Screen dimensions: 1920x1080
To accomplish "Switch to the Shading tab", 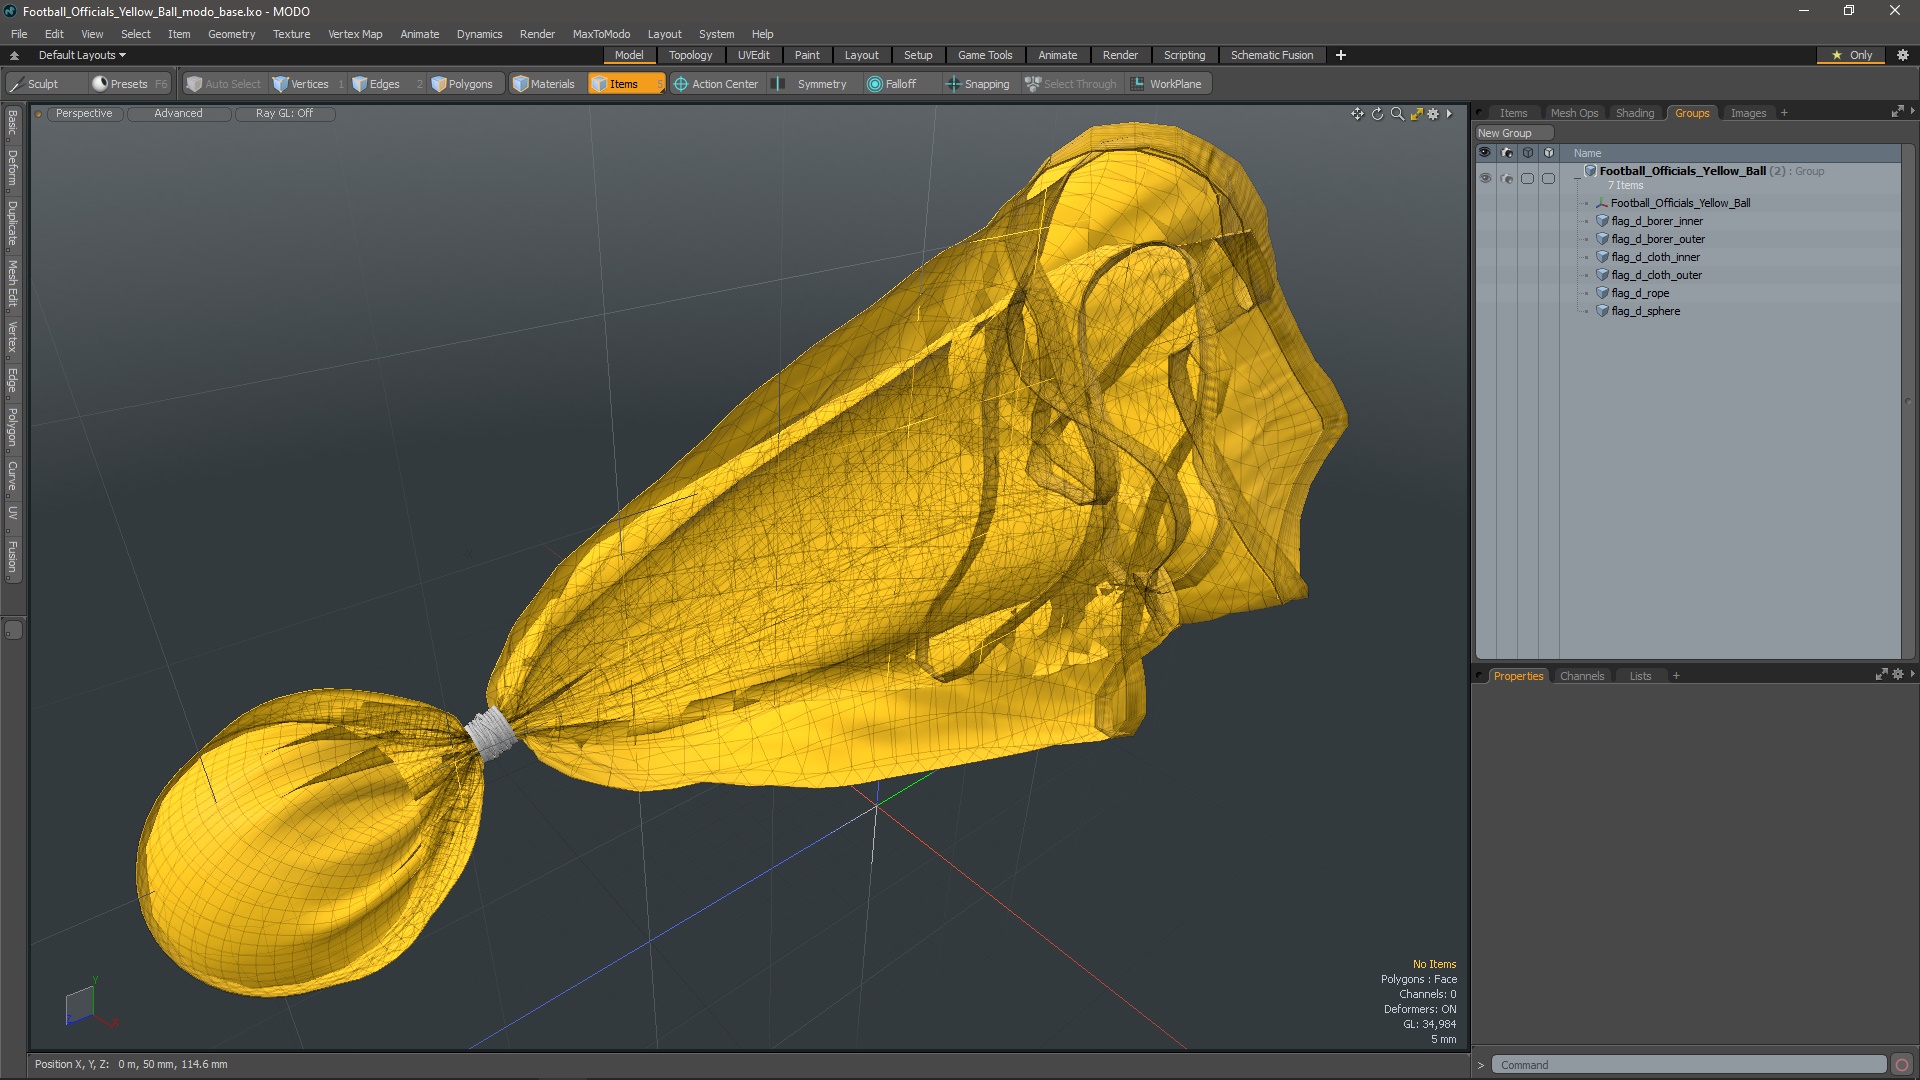I will [x=1634, y=113].
